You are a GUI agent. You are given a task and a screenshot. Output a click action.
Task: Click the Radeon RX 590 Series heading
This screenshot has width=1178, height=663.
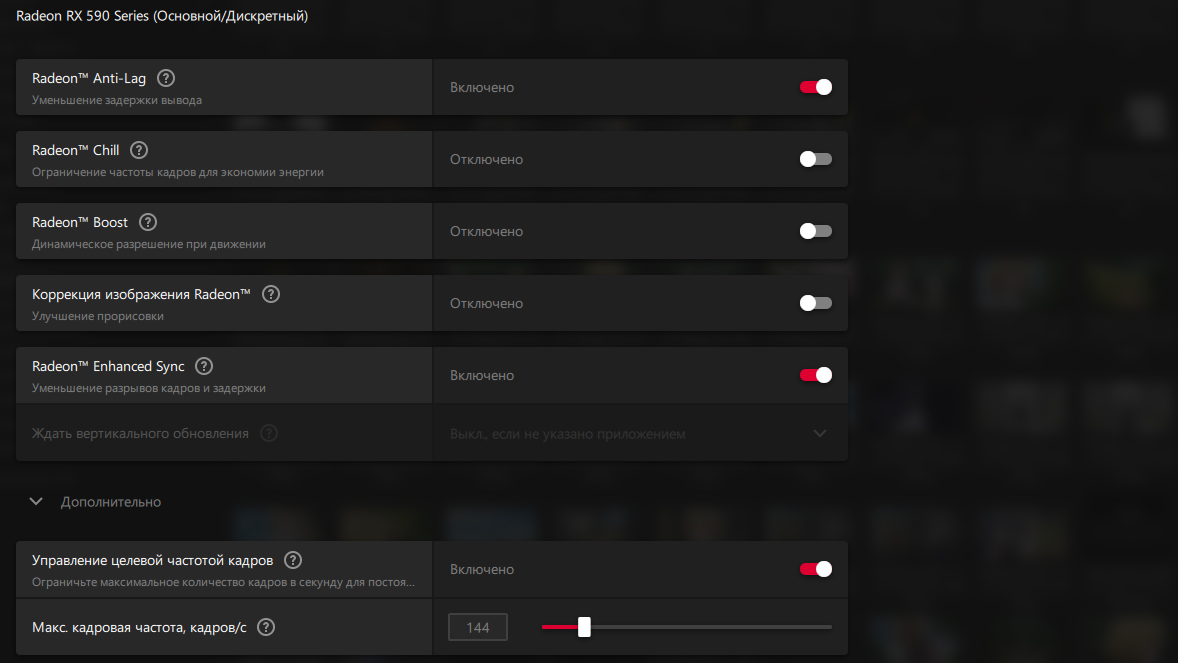[x=162, y=16]
